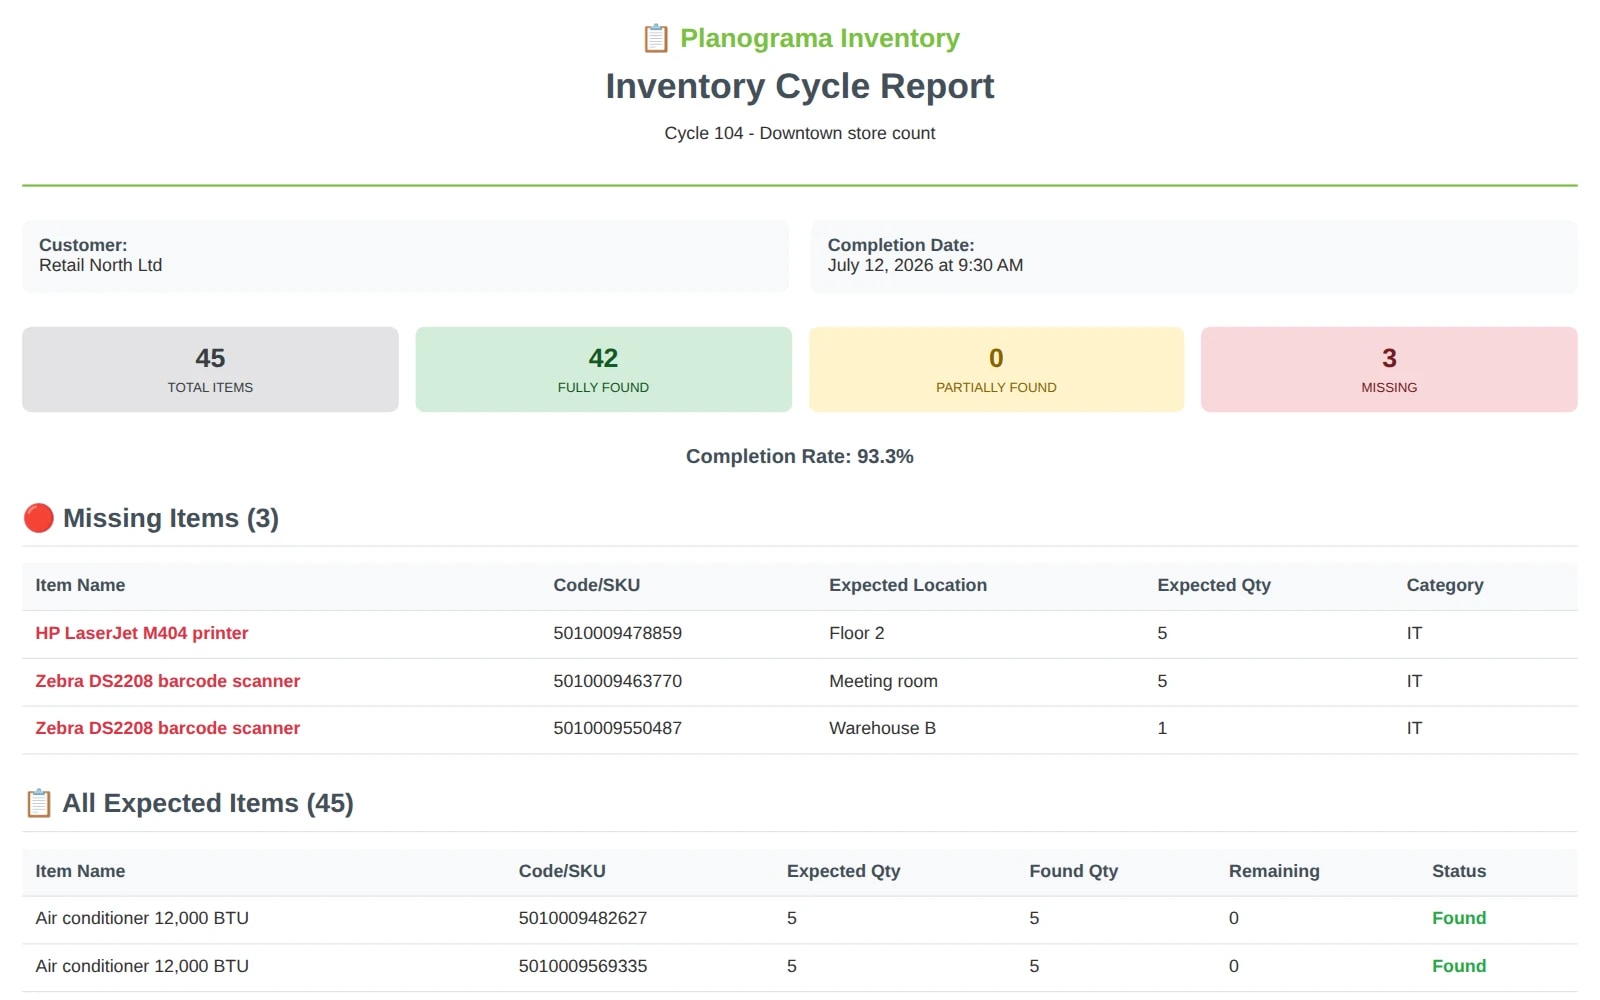Click the Found Qty column header
Image resolution: width=1600 pixels, height=1000 pixels.
pyautogui.click(x=1074, y=871)
